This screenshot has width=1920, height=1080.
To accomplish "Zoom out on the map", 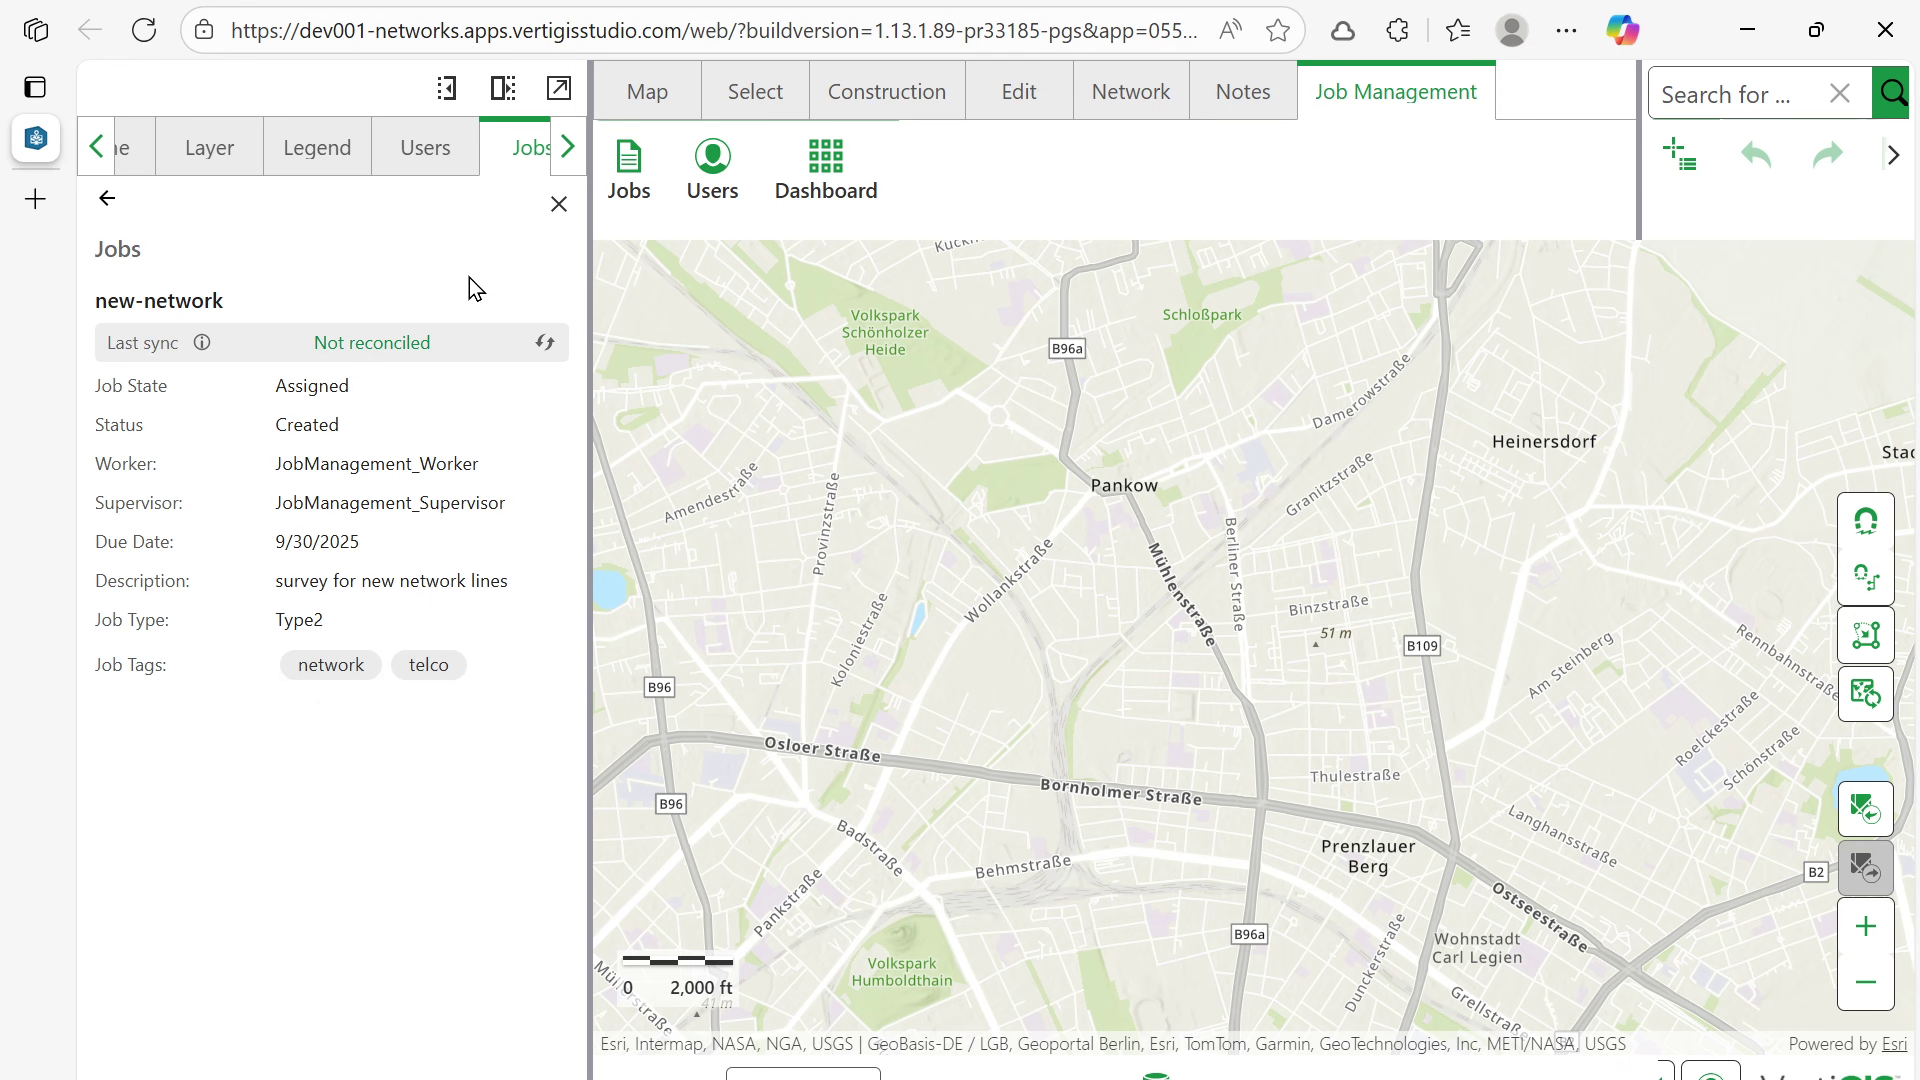I will click(1865, 982).
